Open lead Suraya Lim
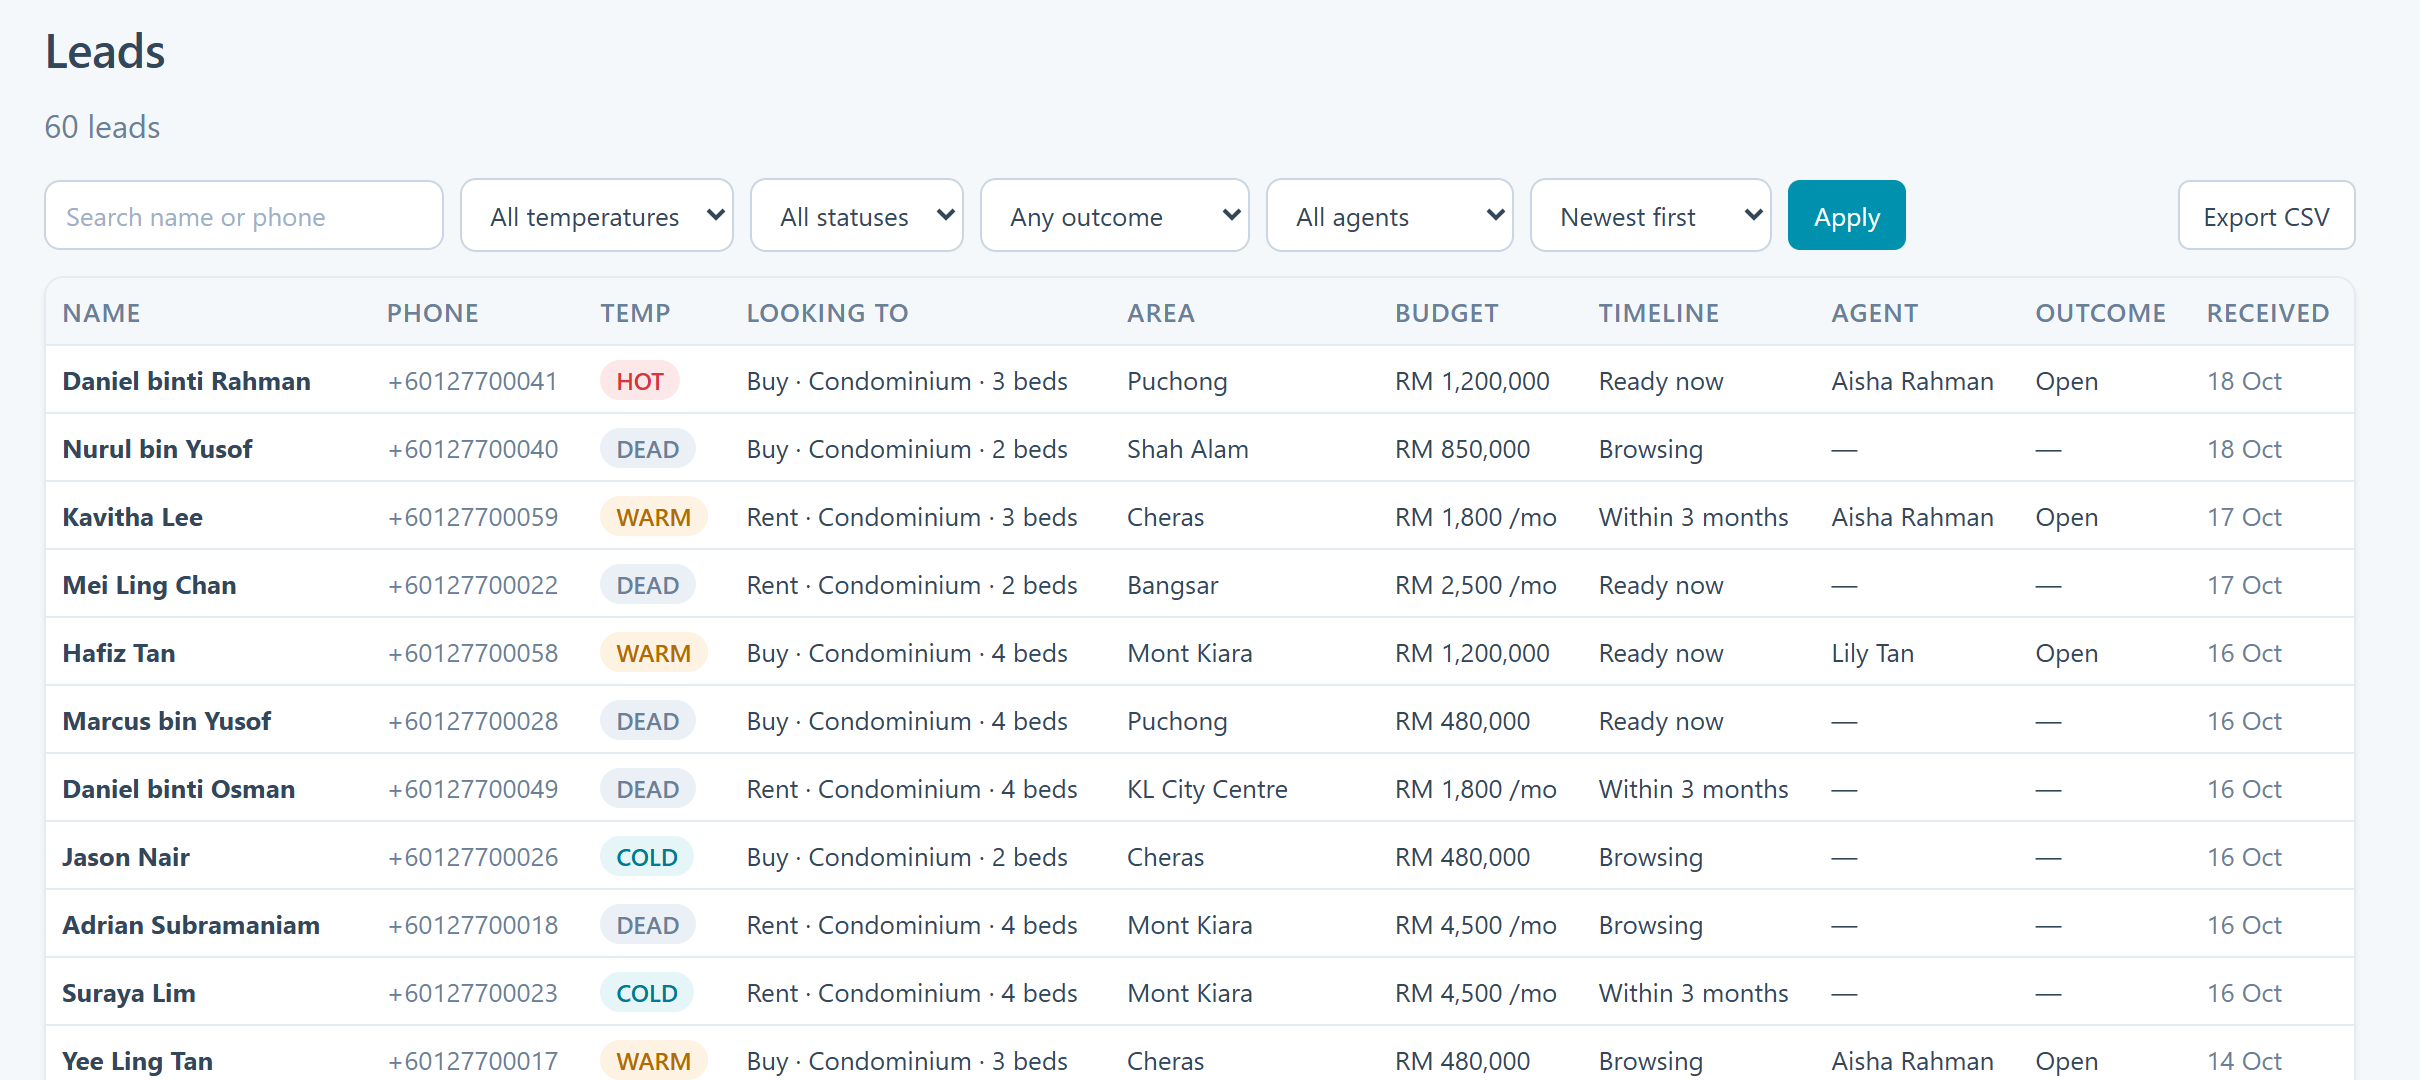This screenshot has width=2420, height=1080. tap(128, 993)
